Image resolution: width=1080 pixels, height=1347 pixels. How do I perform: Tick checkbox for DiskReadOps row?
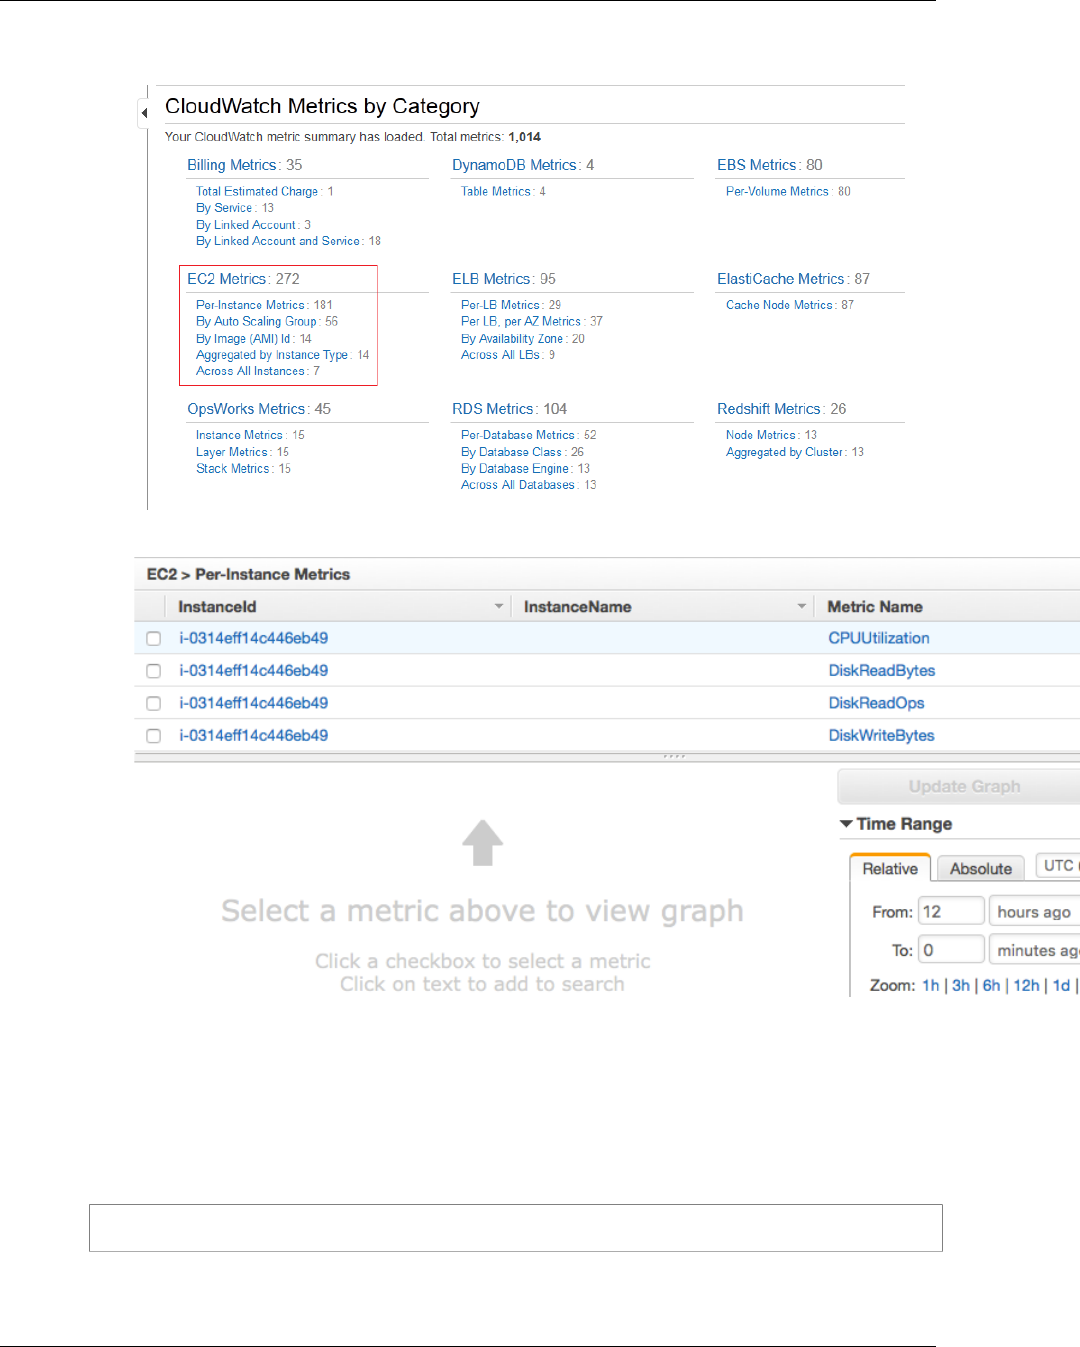point(153,703)
